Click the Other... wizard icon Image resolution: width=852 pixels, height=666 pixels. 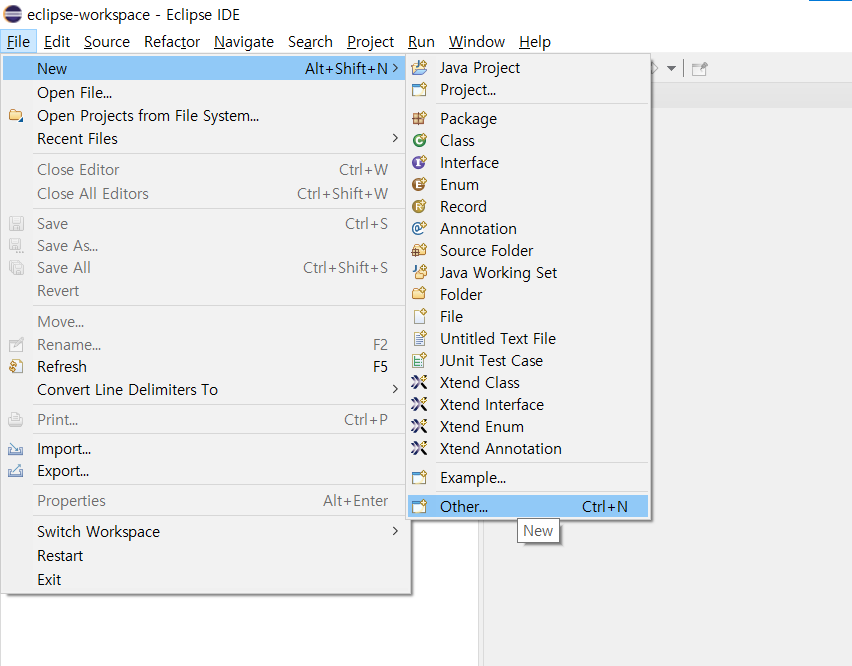pos(419,506)
